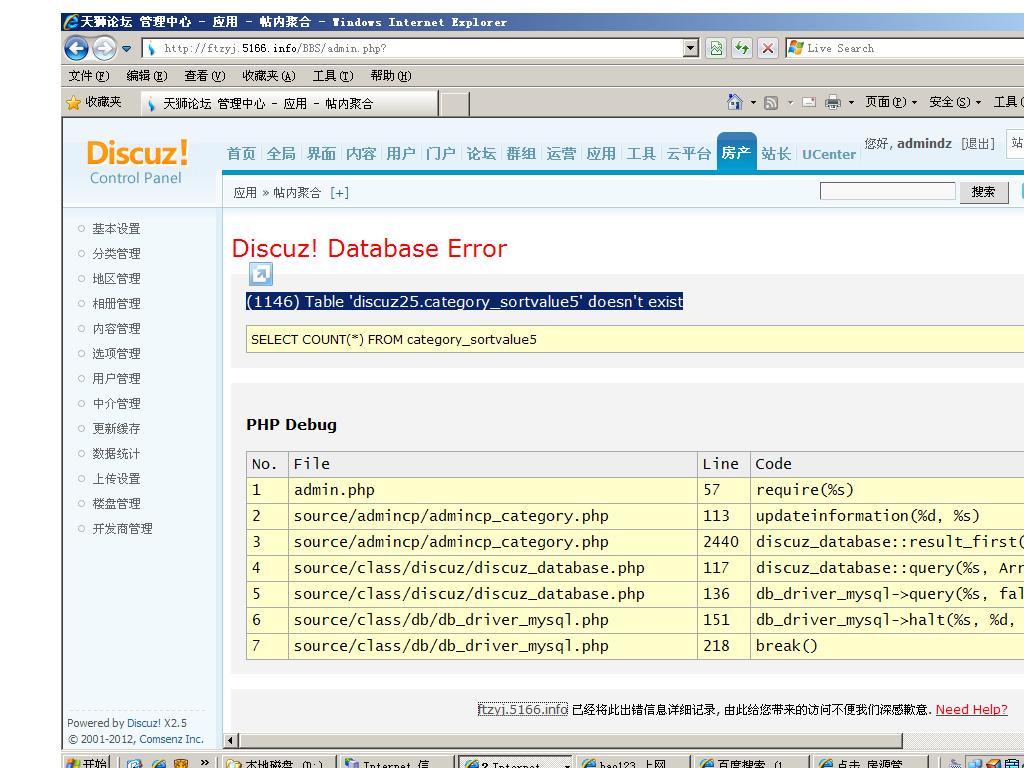The image size is (1024, 768).
Task: Click the horizontal scrollbar left arrow
Action: [x=231, y=741]
